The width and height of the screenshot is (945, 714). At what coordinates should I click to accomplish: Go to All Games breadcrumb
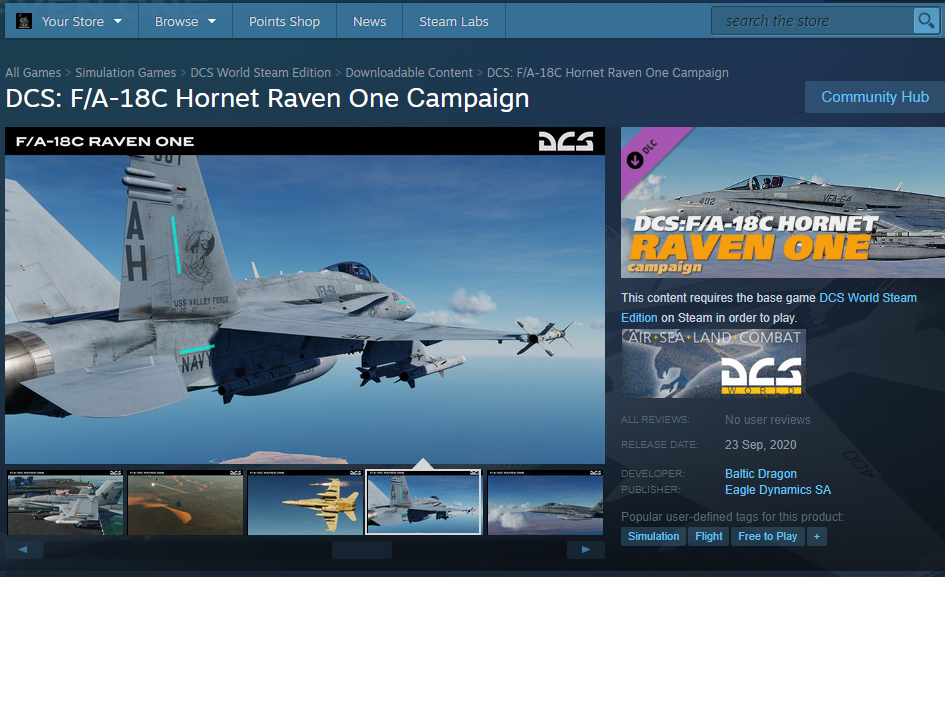[x=33, y=73]
